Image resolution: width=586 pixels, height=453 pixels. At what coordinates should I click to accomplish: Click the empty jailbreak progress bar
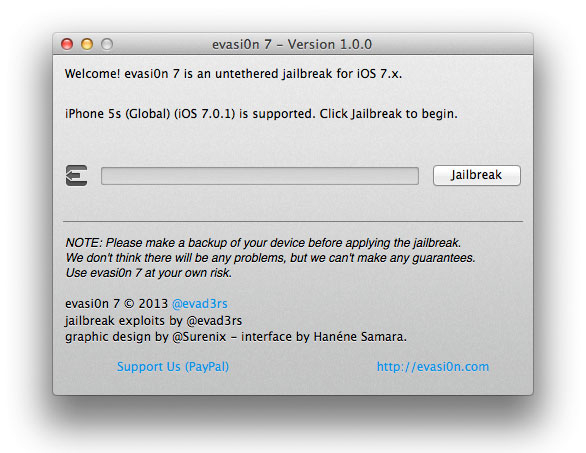coord(260,176)
